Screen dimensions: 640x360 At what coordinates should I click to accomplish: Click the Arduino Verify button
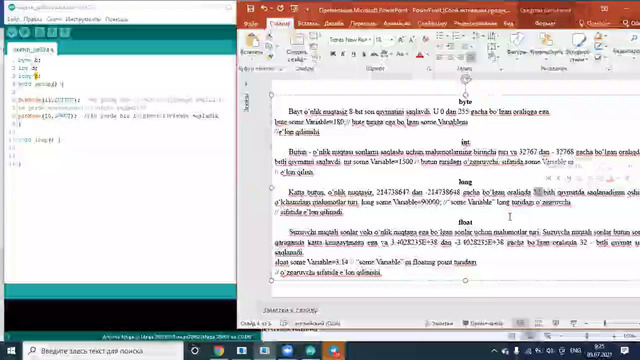pyautogui.click(x=12, y=32)
